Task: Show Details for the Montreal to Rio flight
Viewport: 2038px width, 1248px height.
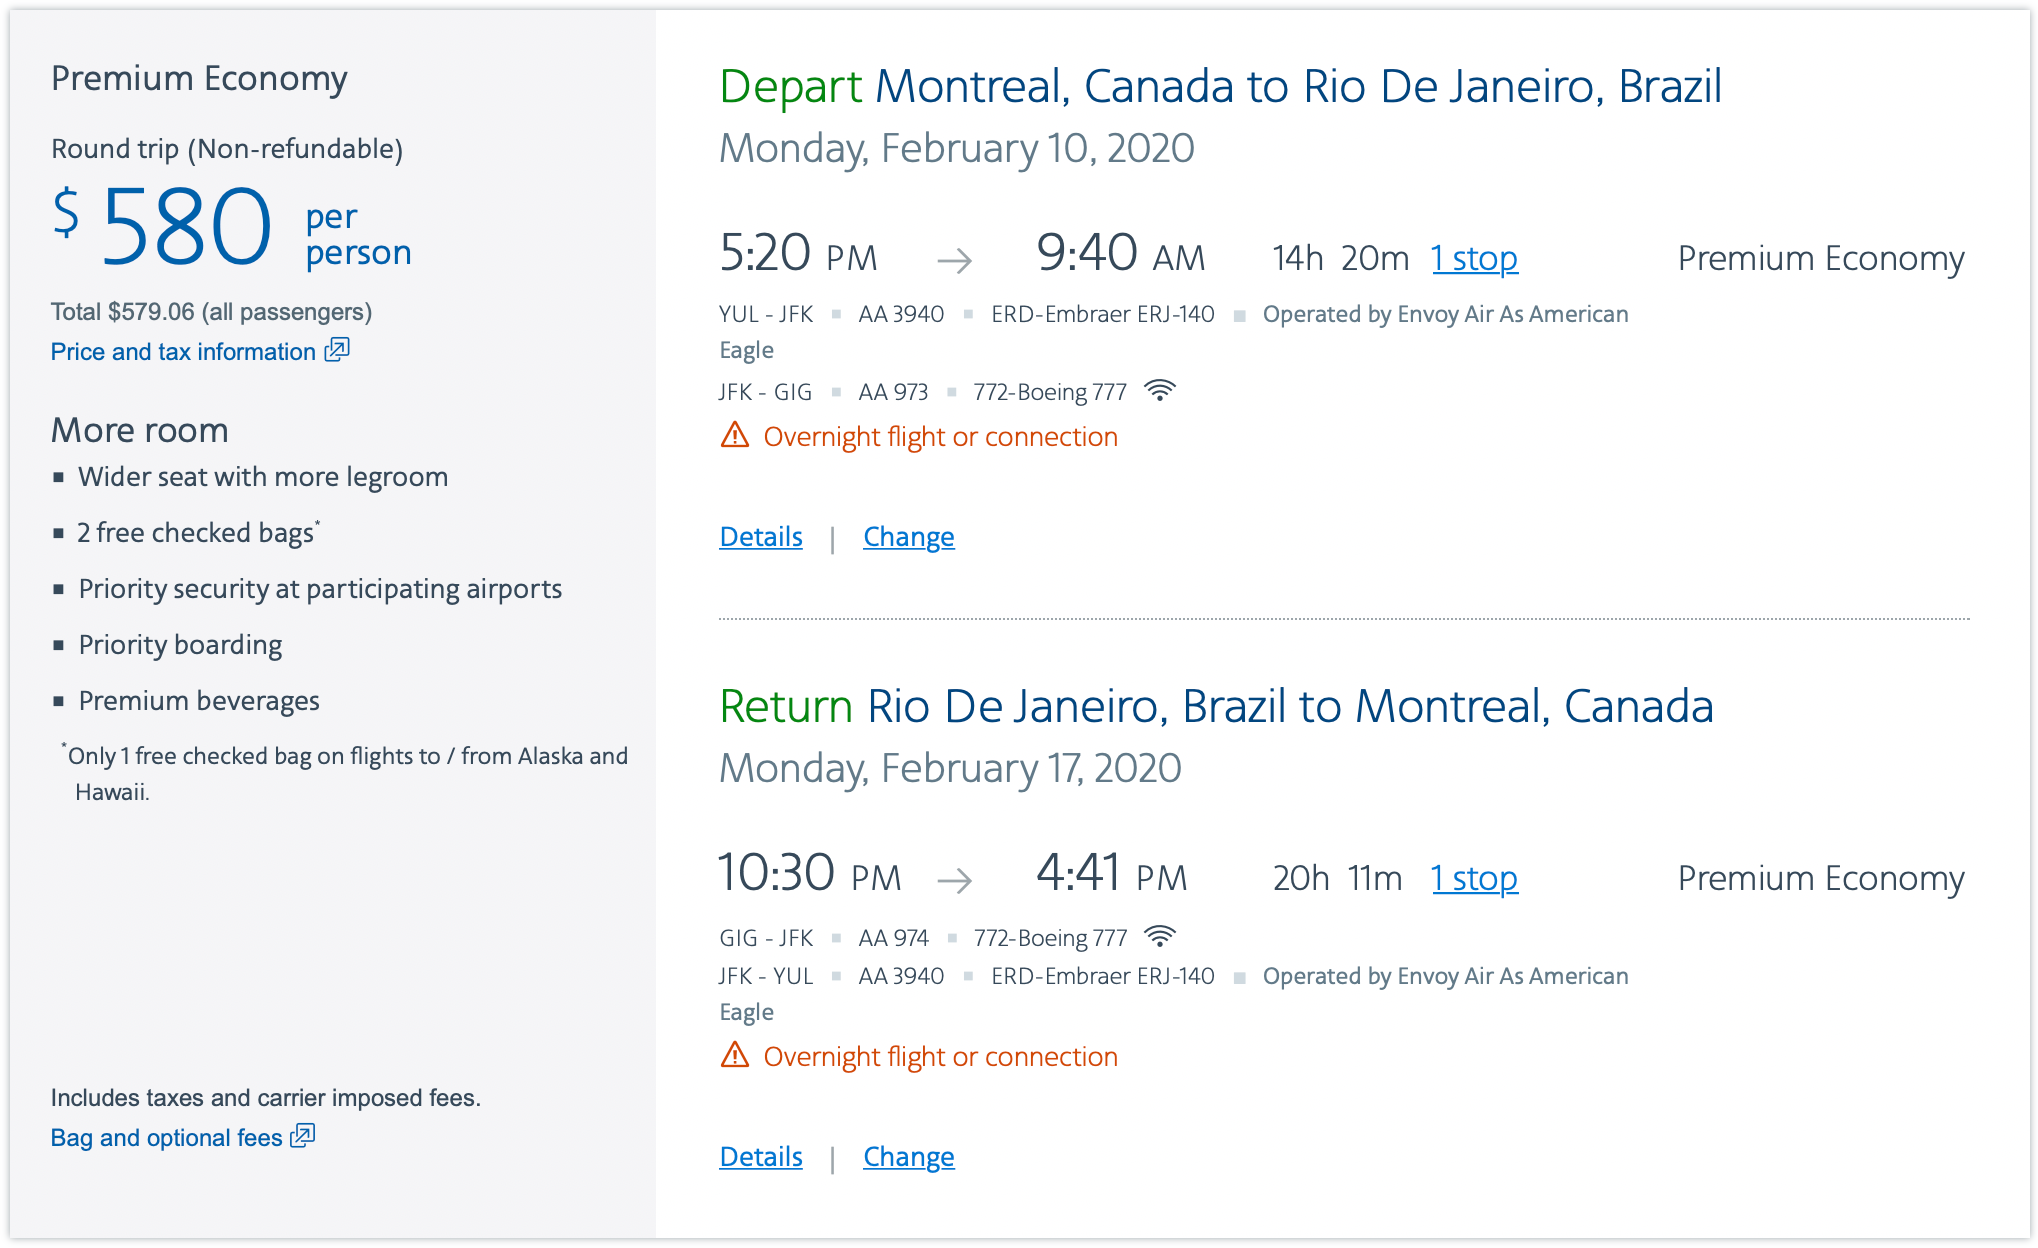Action: (x=761, y=537)
